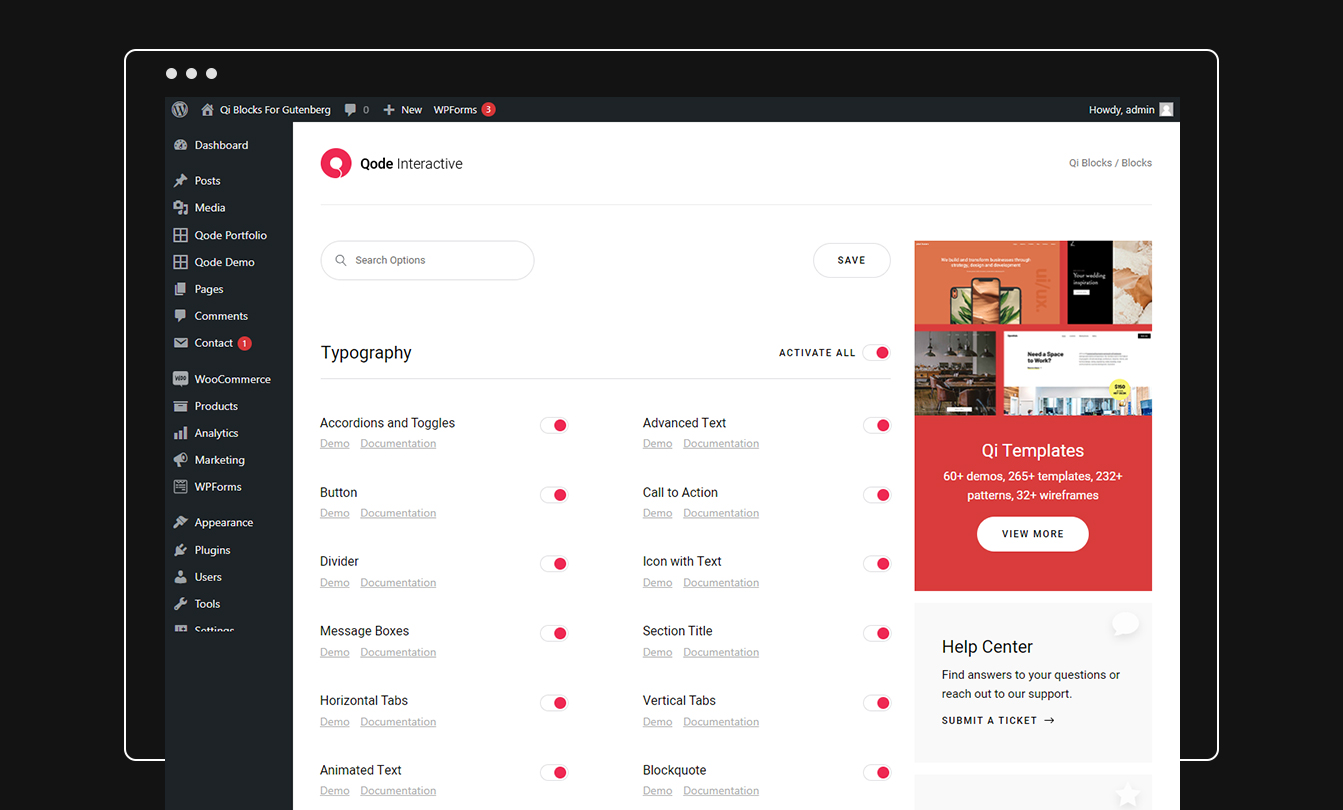Open the Dashboard menu item
Image resolution: width=1343 pixels, height=810 pixels.
pyautogui.click(x=221, y=145)
